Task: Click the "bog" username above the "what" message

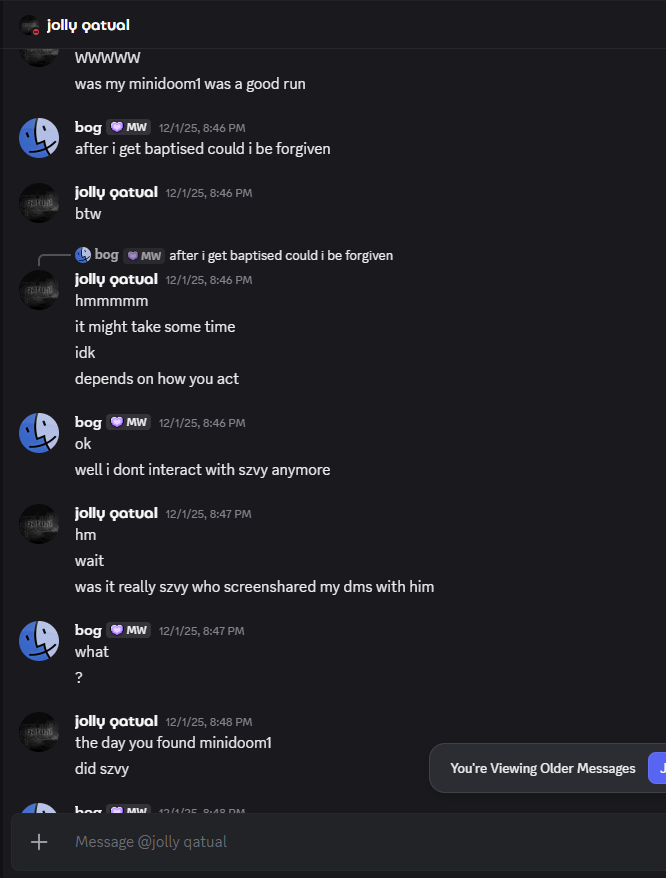Action: [x=88, y=630]
